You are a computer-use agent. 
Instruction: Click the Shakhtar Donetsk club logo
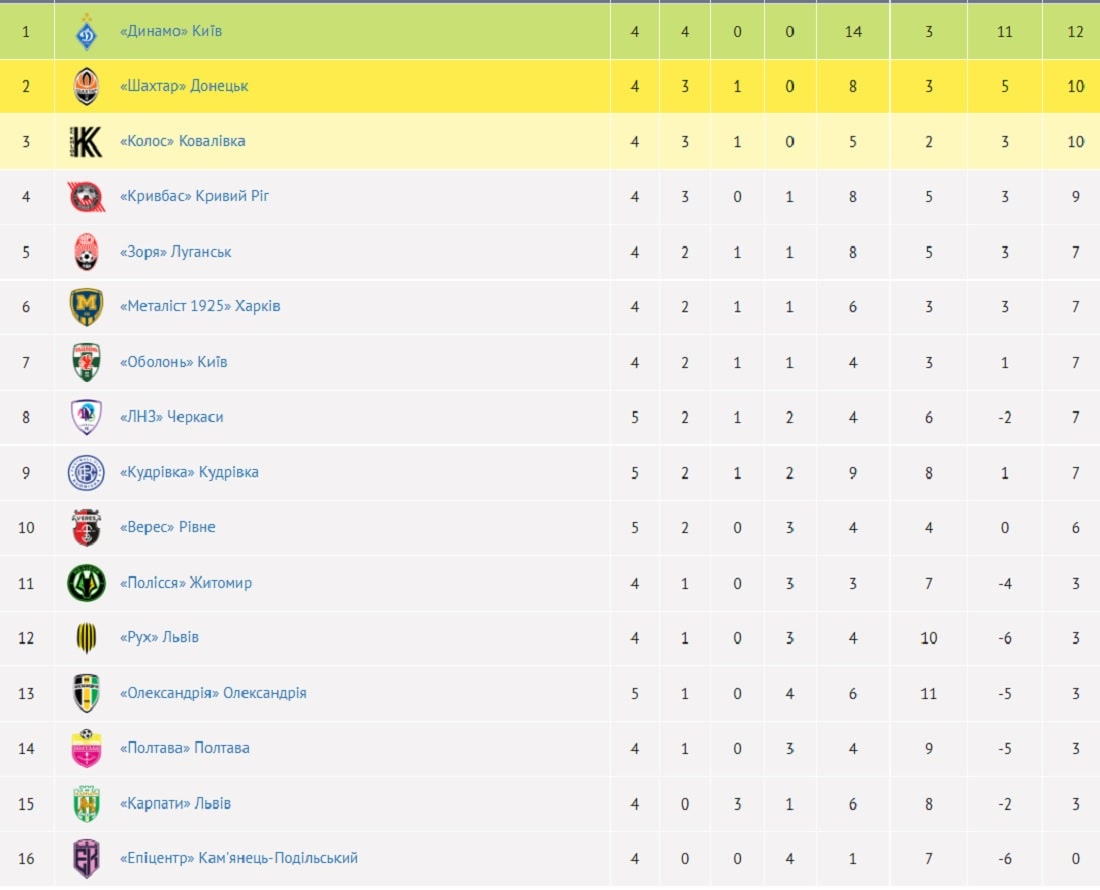click(86, 86)
